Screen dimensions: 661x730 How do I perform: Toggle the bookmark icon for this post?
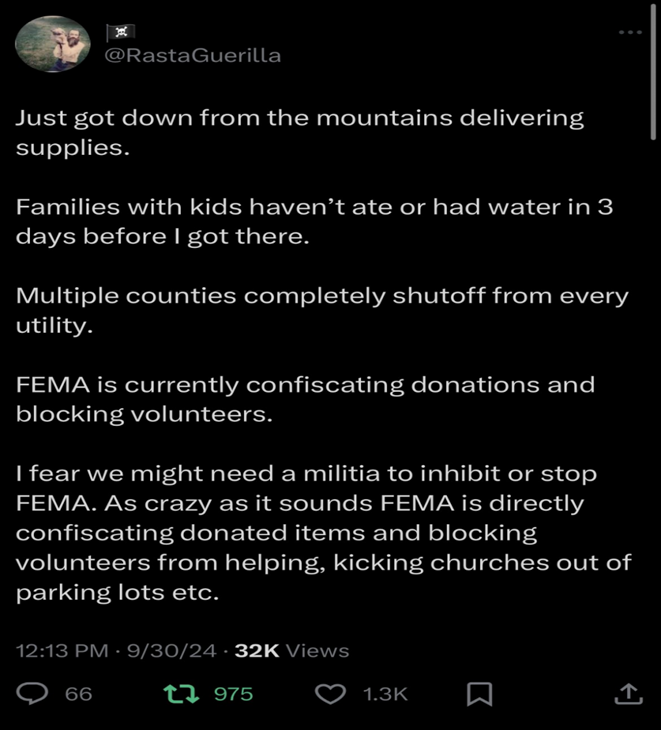tap(480, 693)
